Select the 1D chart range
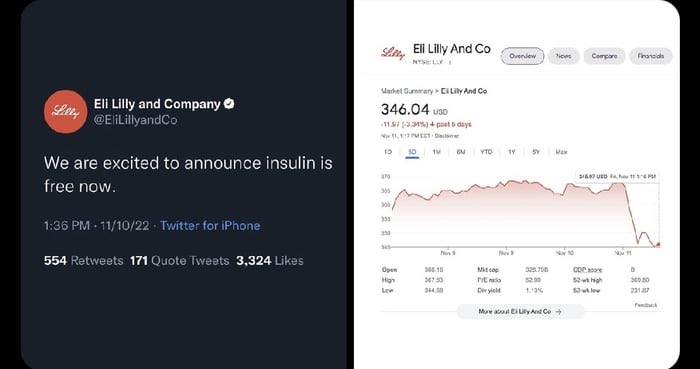 tap(388, 152)
